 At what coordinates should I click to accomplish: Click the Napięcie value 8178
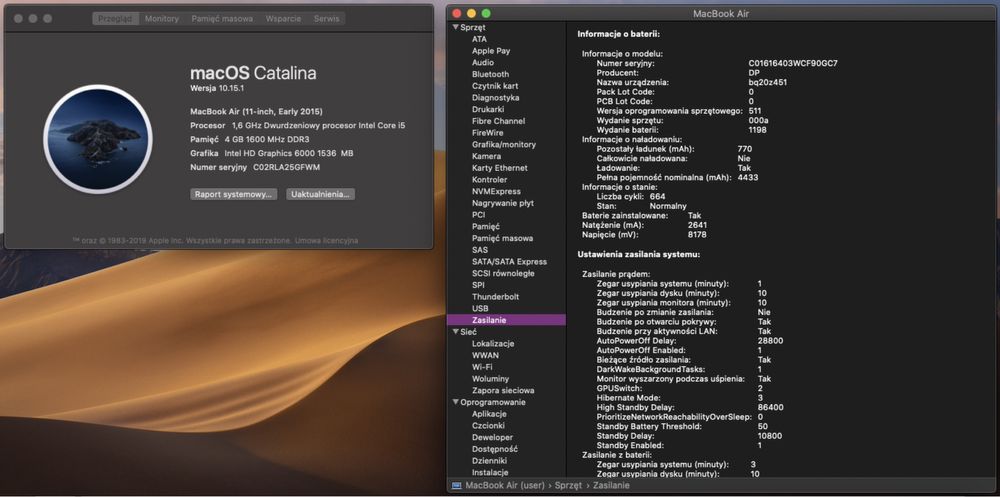[x=697, y=235]
